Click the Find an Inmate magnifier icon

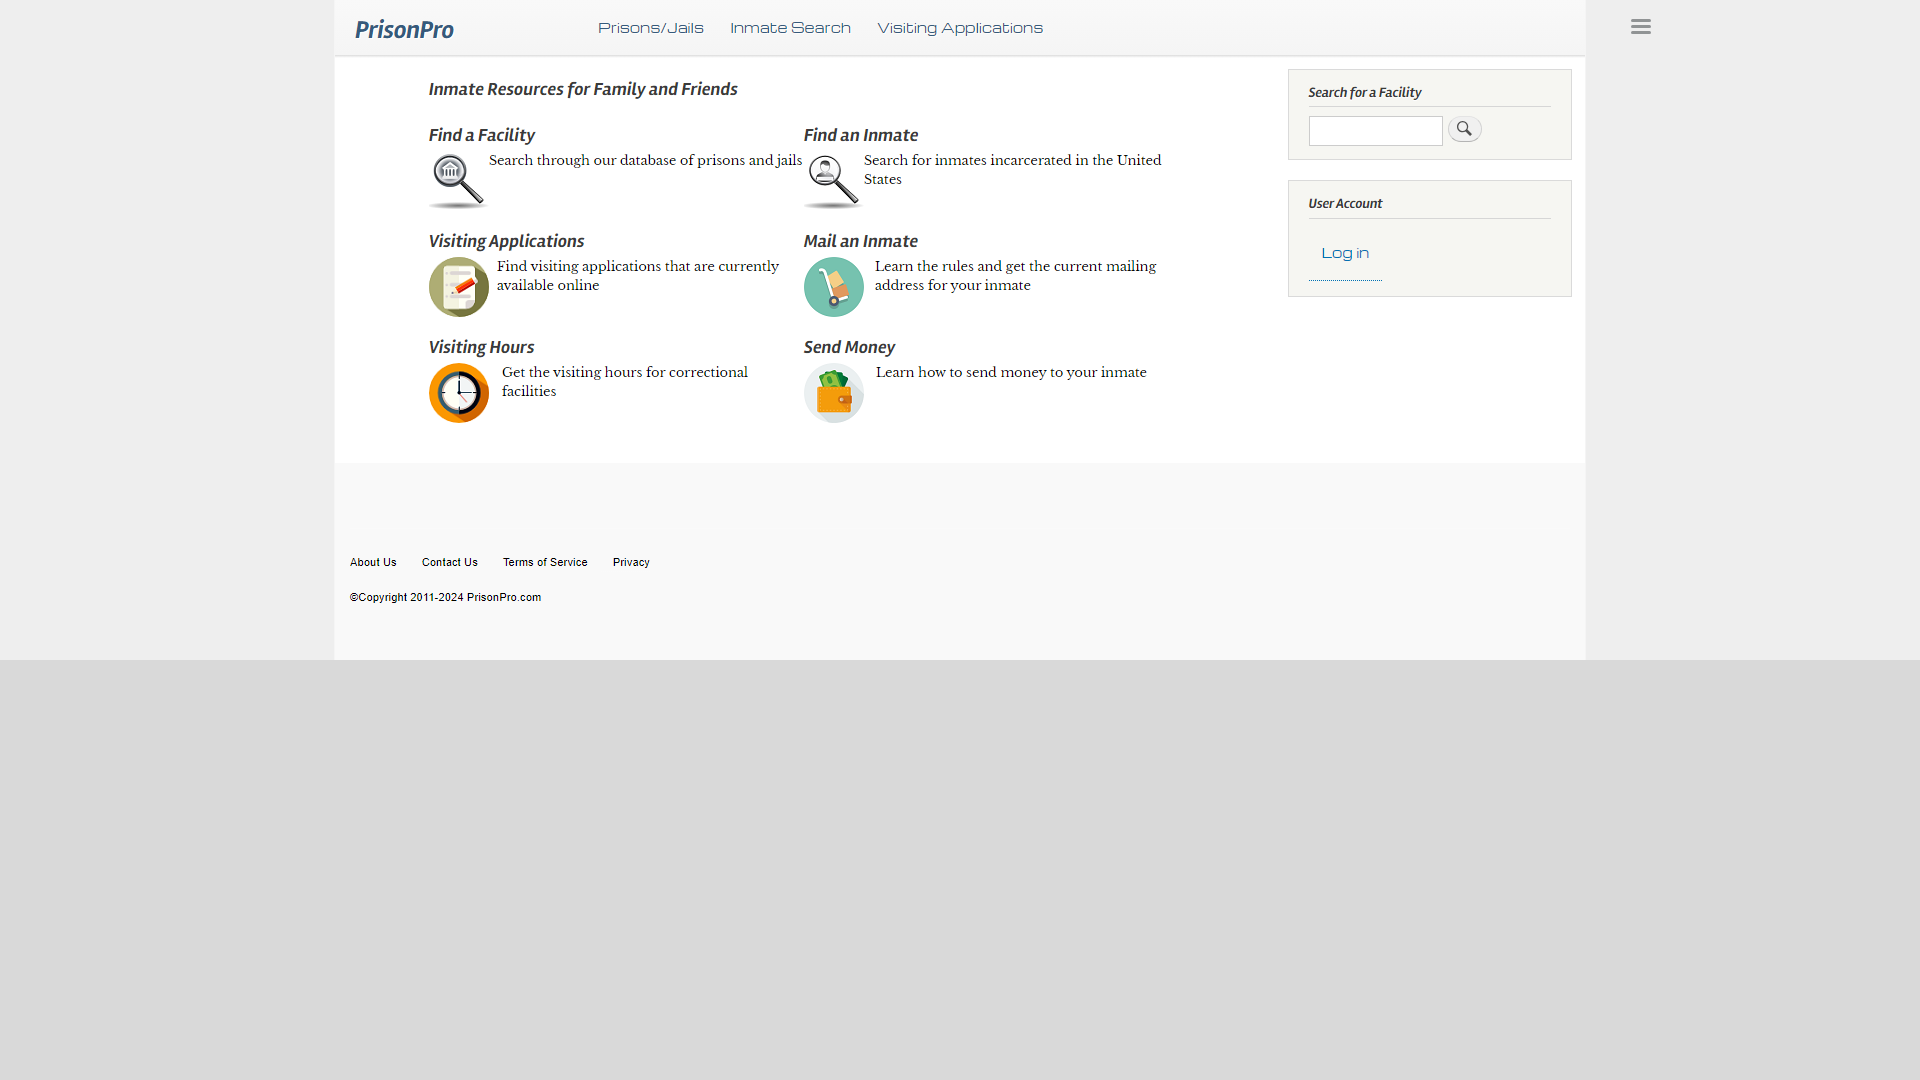coord(832,181)
